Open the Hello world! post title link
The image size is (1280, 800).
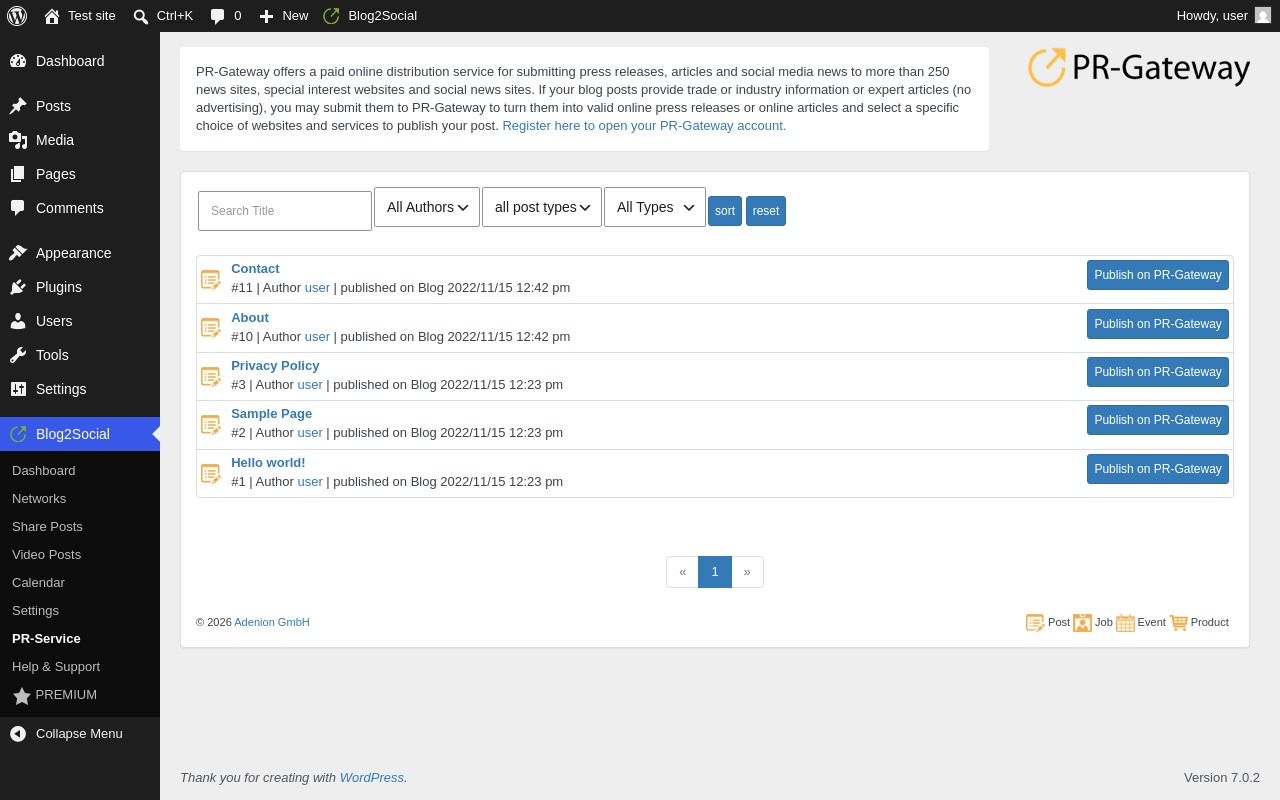pyautogui.click(x=268, y=463)
